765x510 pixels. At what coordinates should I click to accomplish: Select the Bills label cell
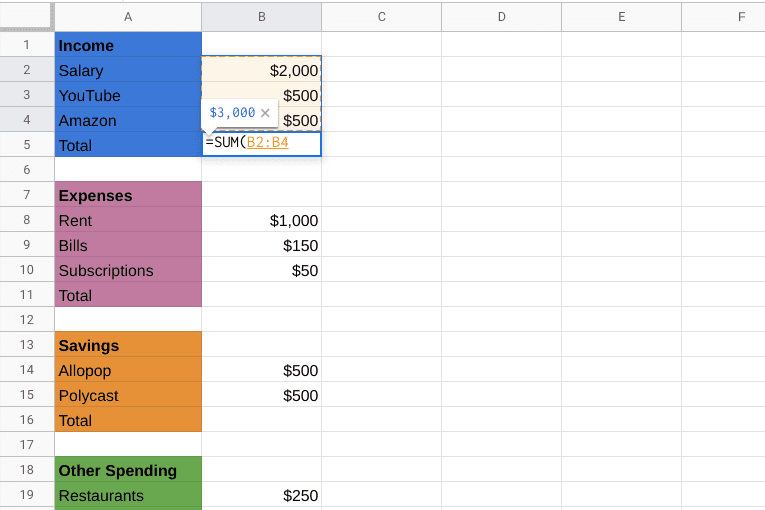coord(128,245)
